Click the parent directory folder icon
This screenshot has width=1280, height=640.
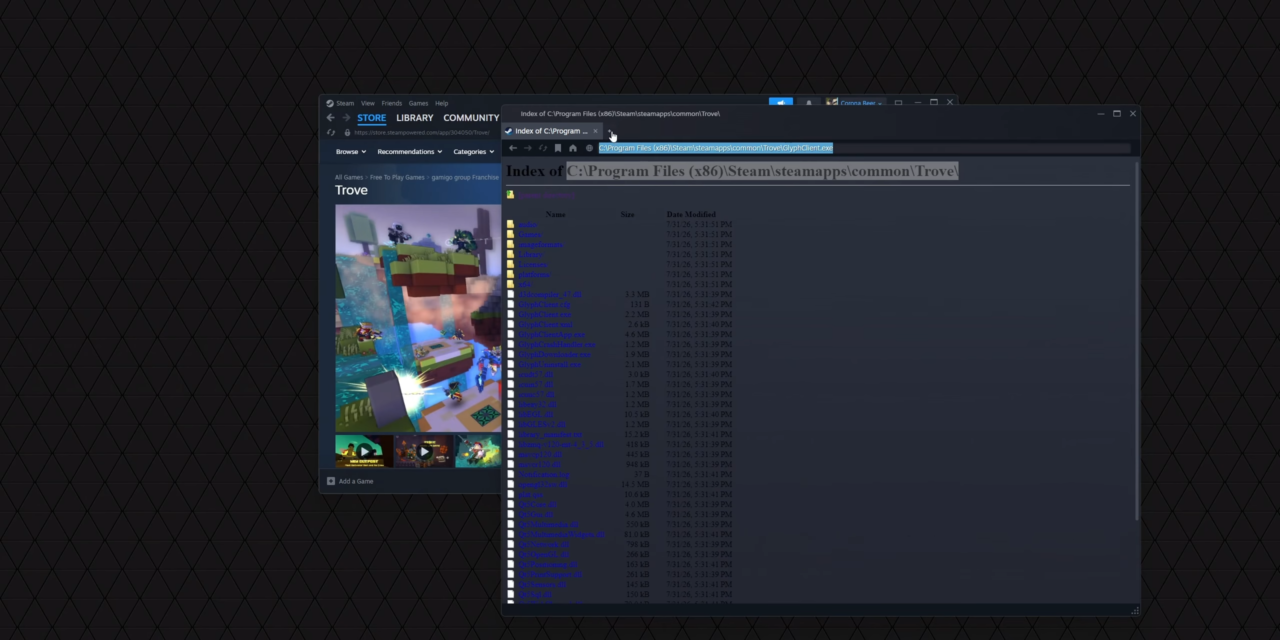[510, 195]
